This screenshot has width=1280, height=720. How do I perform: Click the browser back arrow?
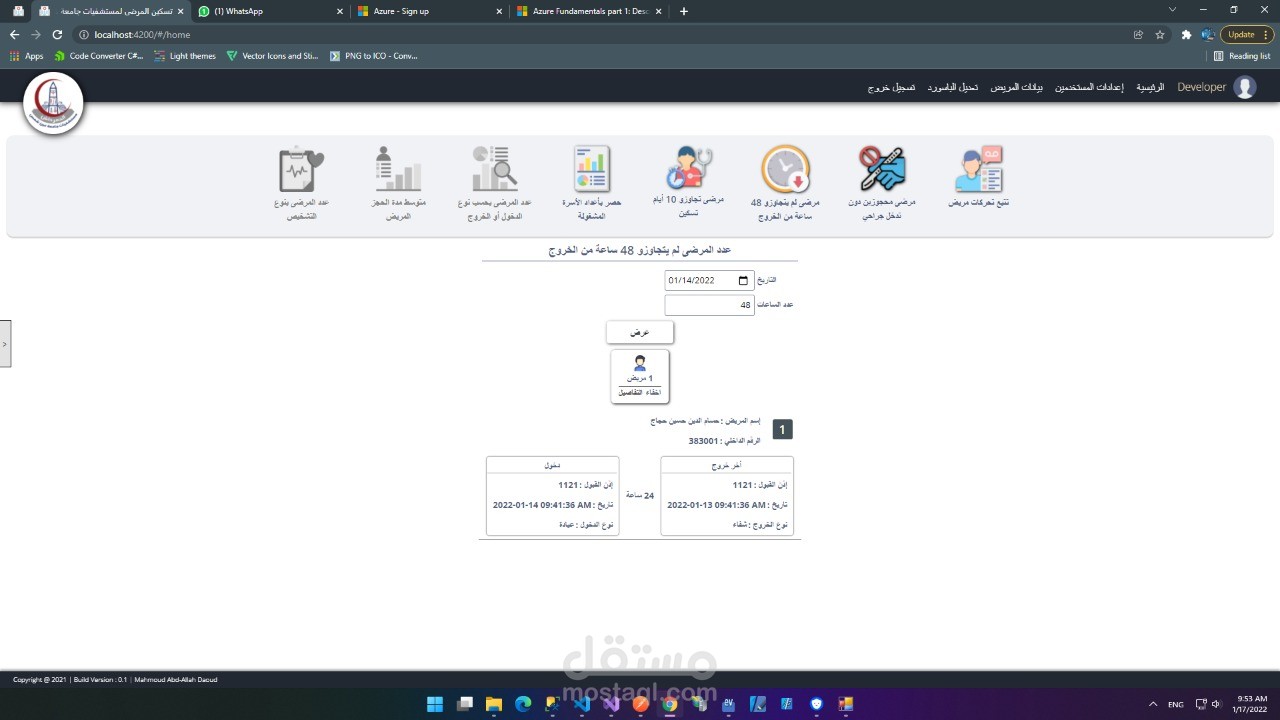(14, 34)
